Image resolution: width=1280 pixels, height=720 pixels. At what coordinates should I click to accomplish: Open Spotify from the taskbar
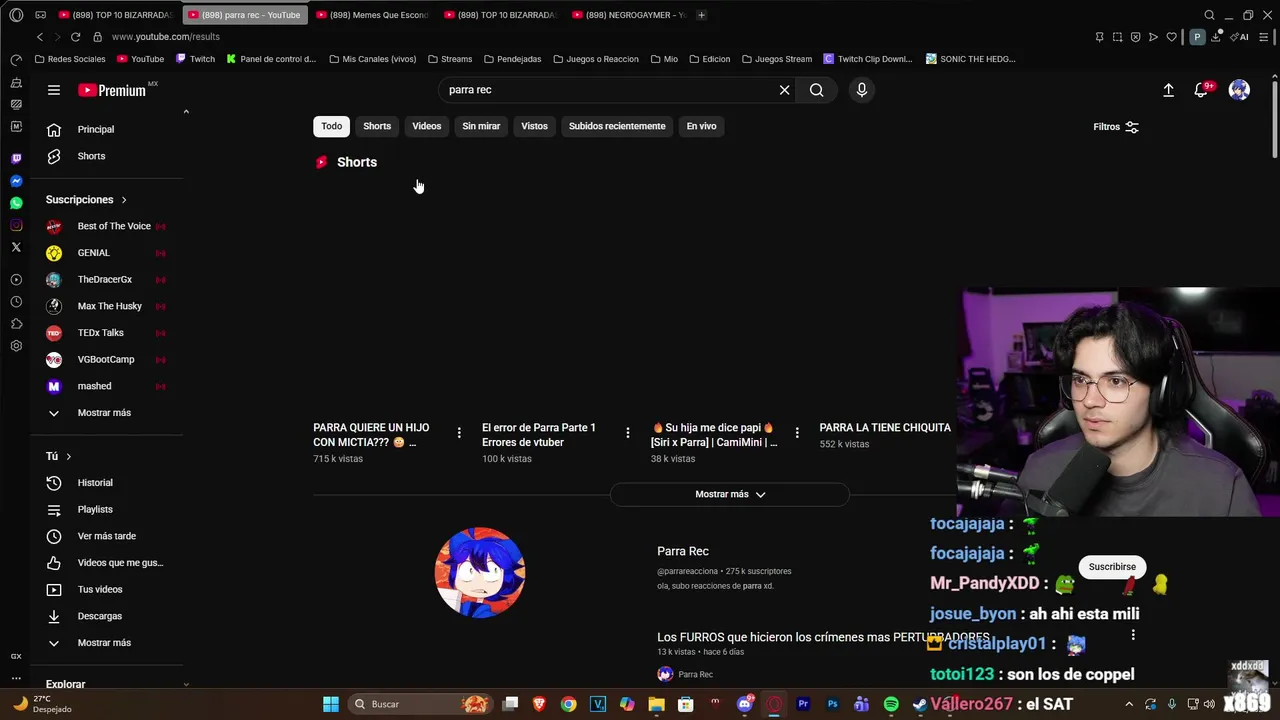890,704
